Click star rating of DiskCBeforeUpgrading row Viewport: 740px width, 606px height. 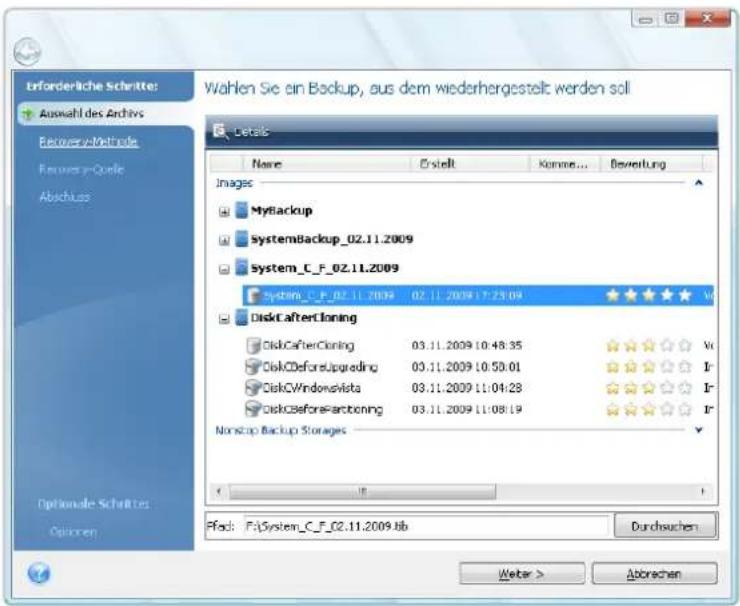pos(649,367)
